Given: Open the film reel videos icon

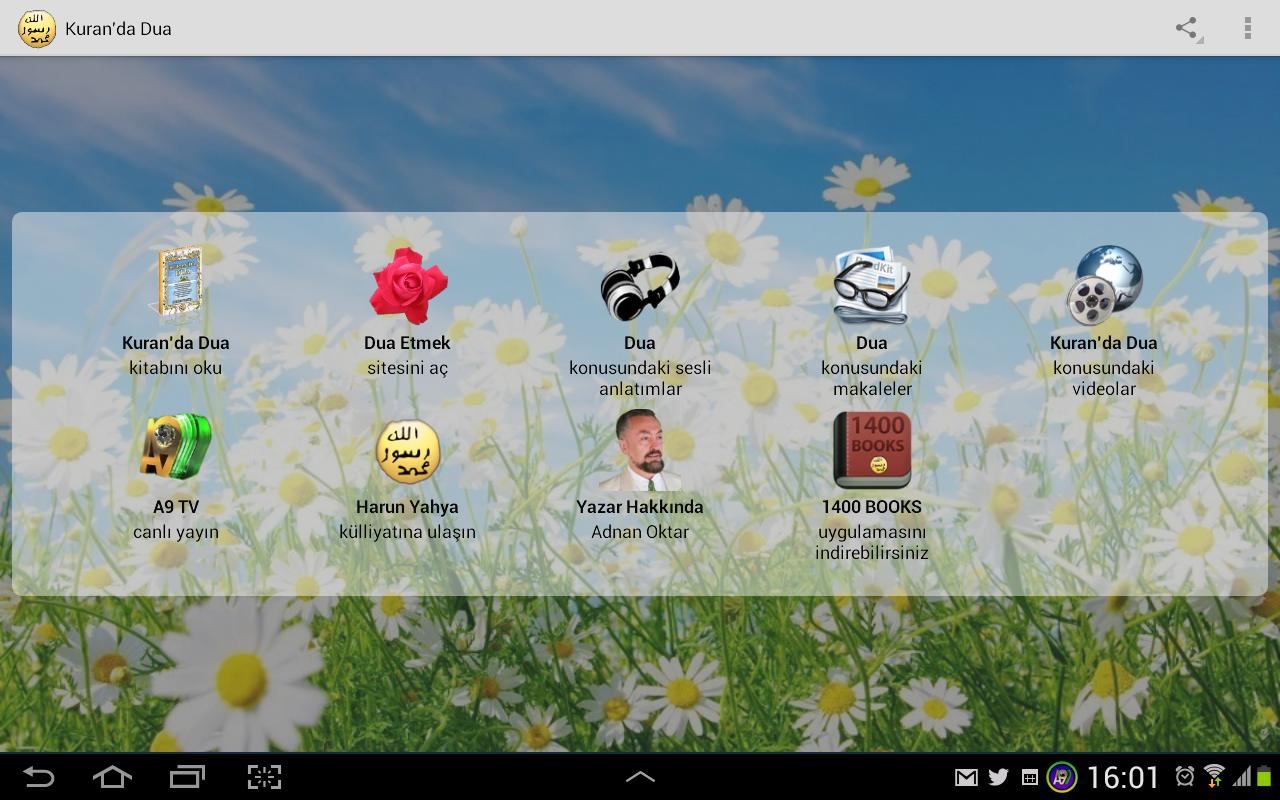Looking at the screenshot, I should click(x=1103, y=285).
